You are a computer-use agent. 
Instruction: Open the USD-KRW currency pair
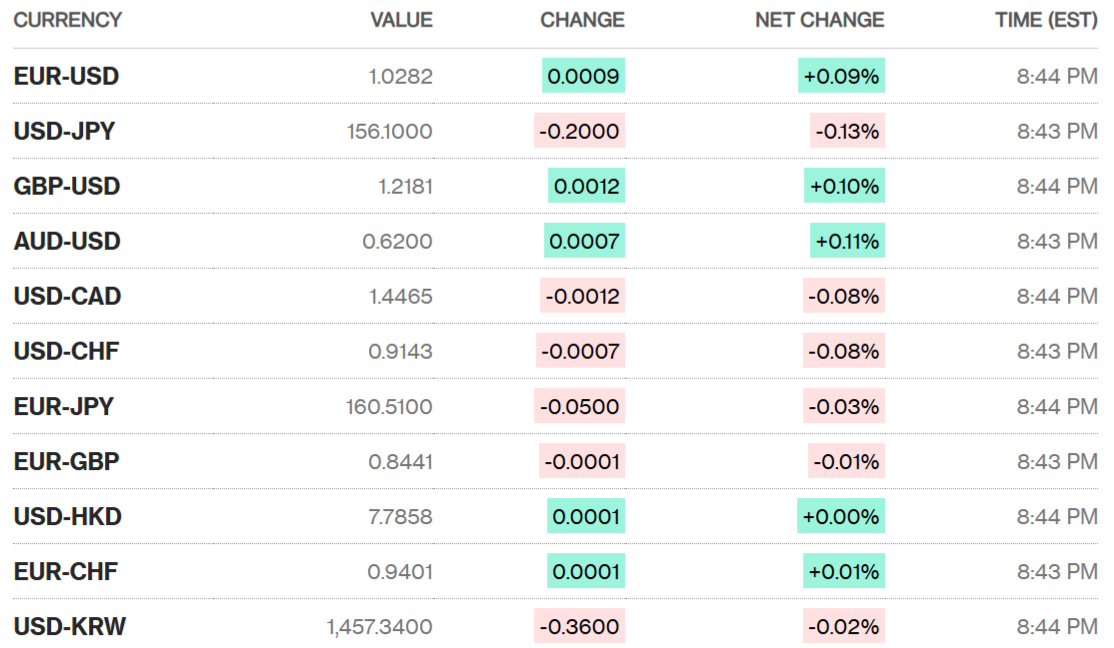coord(70,627)
